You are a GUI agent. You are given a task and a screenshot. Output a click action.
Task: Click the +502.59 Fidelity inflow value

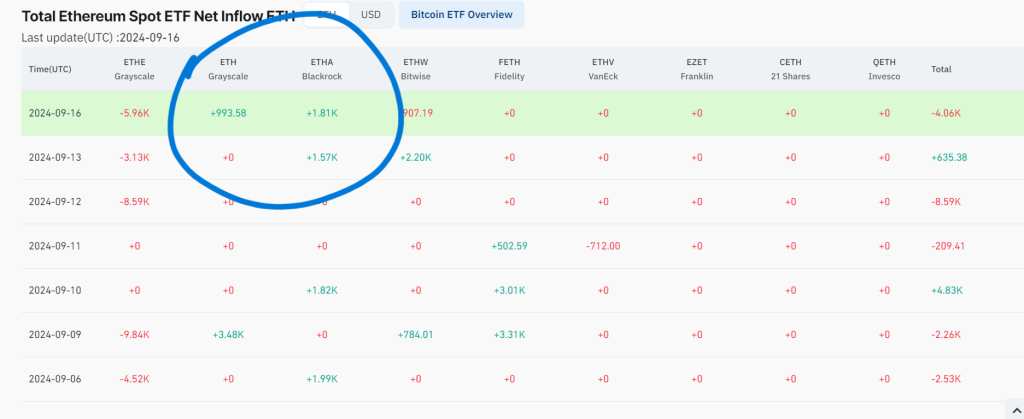509,245
